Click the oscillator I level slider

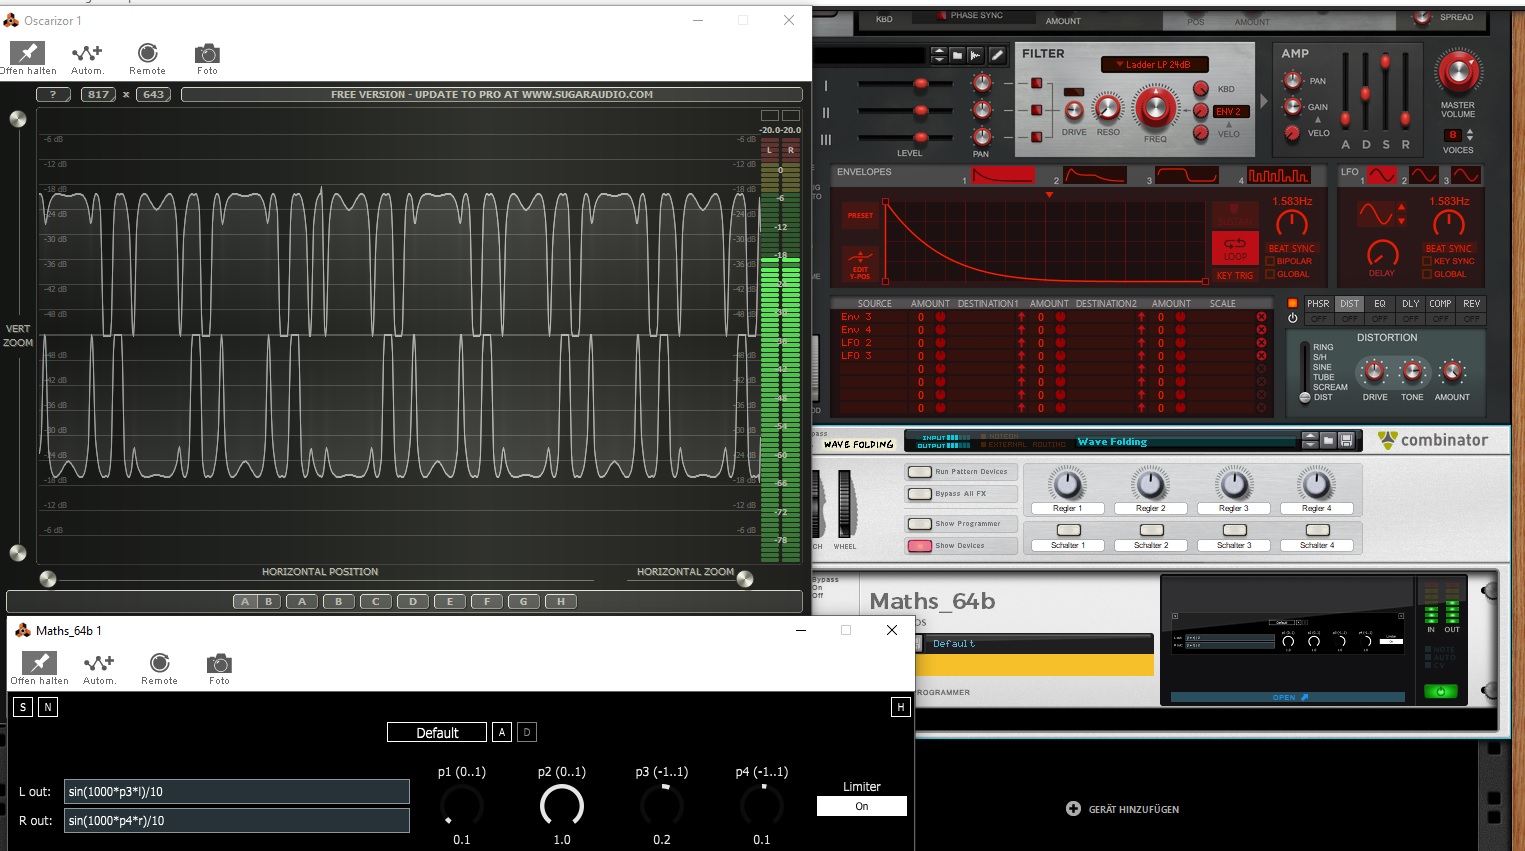click(x=920, y=83)
